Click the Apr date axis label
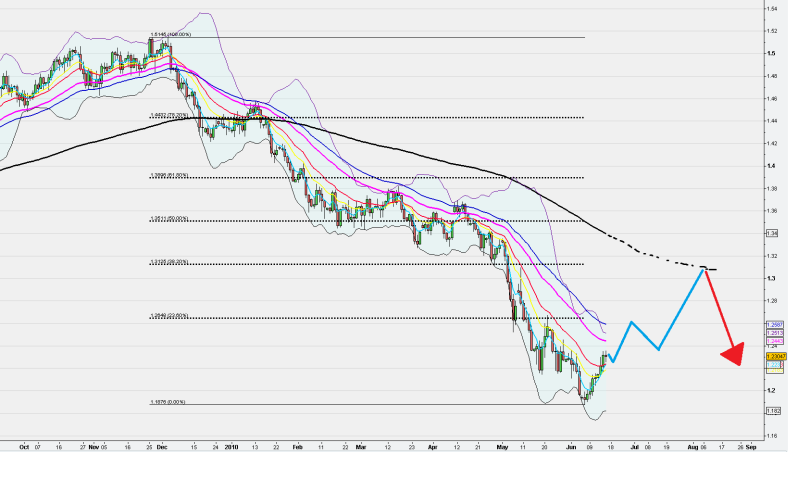Viewport: 798px width, 480px height. tap(433, 447)
